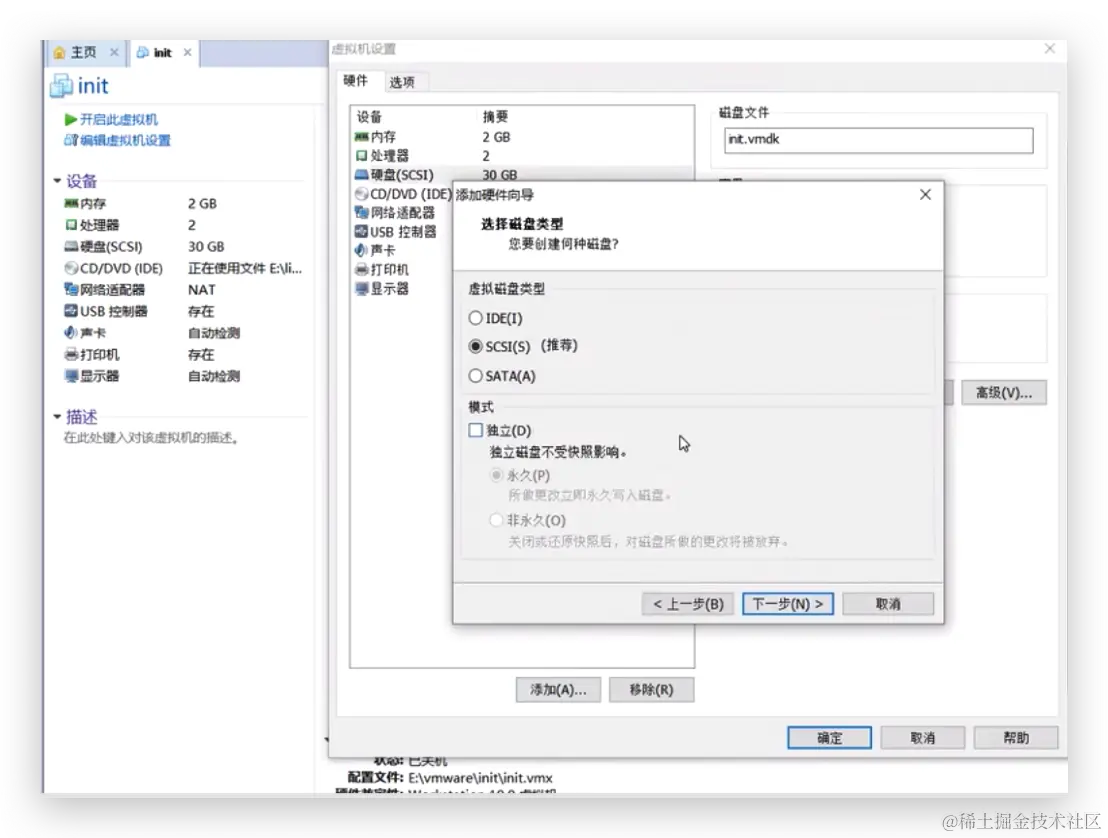Collapse the 设备 section

coord(57,182)
